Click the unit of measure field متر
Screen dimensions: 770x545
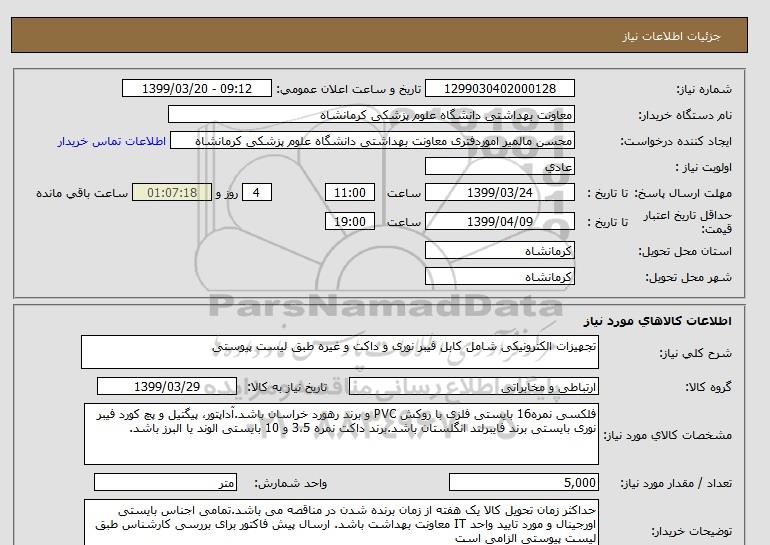point(165,483)
